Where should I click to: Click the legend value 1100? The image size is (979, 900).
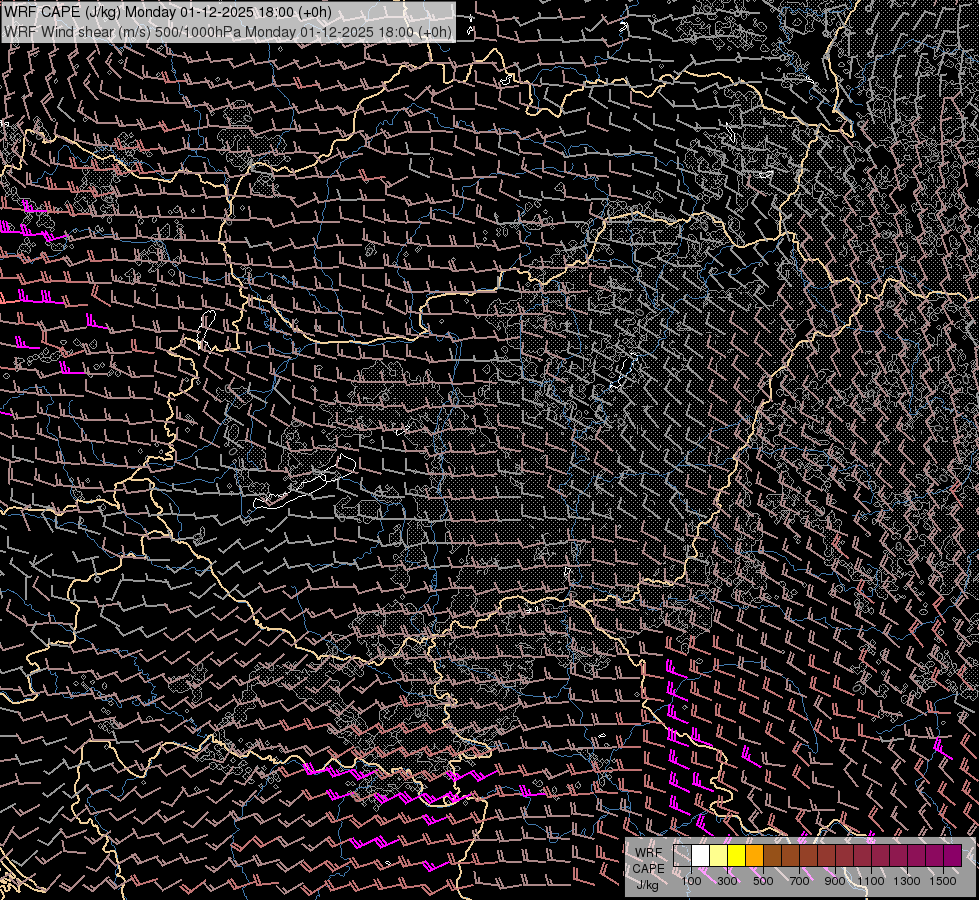click(x=871, y=881)
